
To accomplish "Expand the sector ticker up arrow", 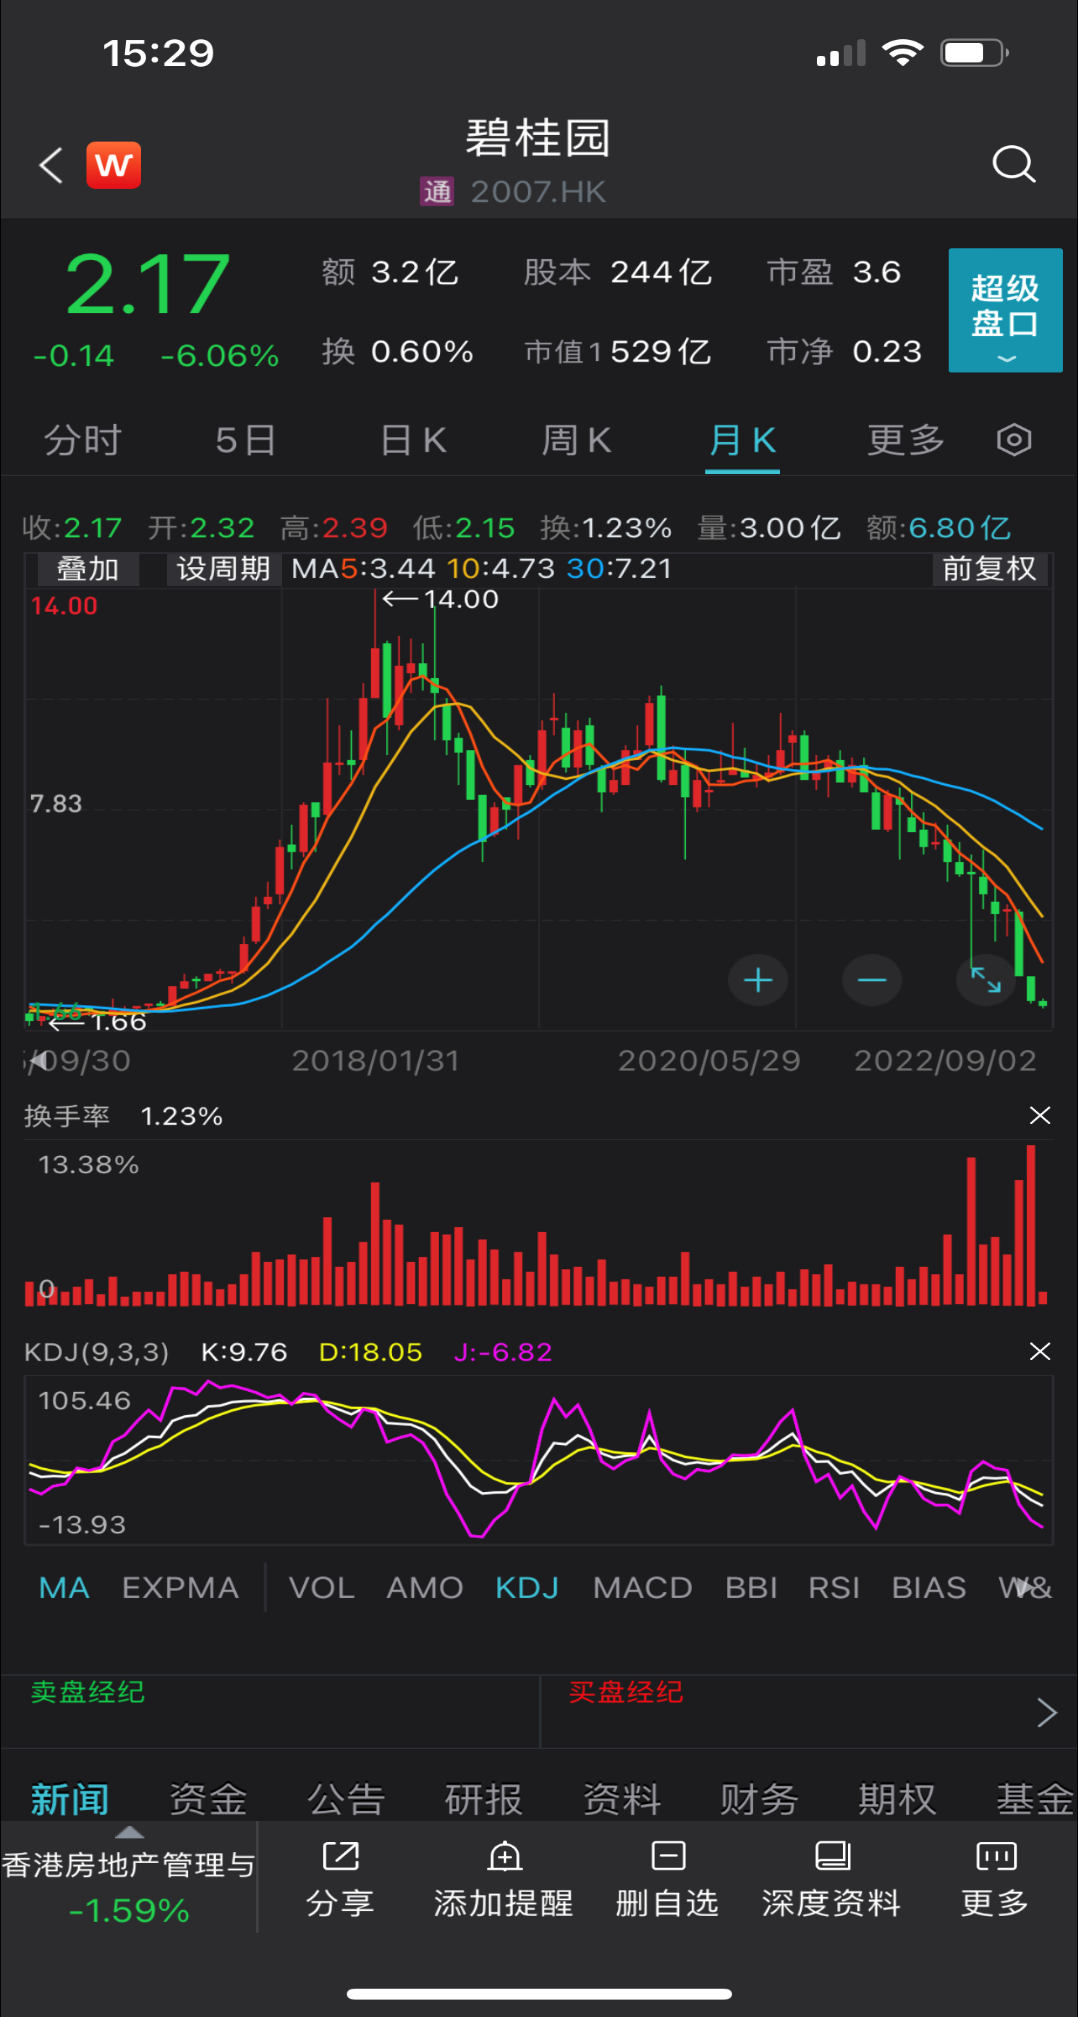I will 130,1833.
